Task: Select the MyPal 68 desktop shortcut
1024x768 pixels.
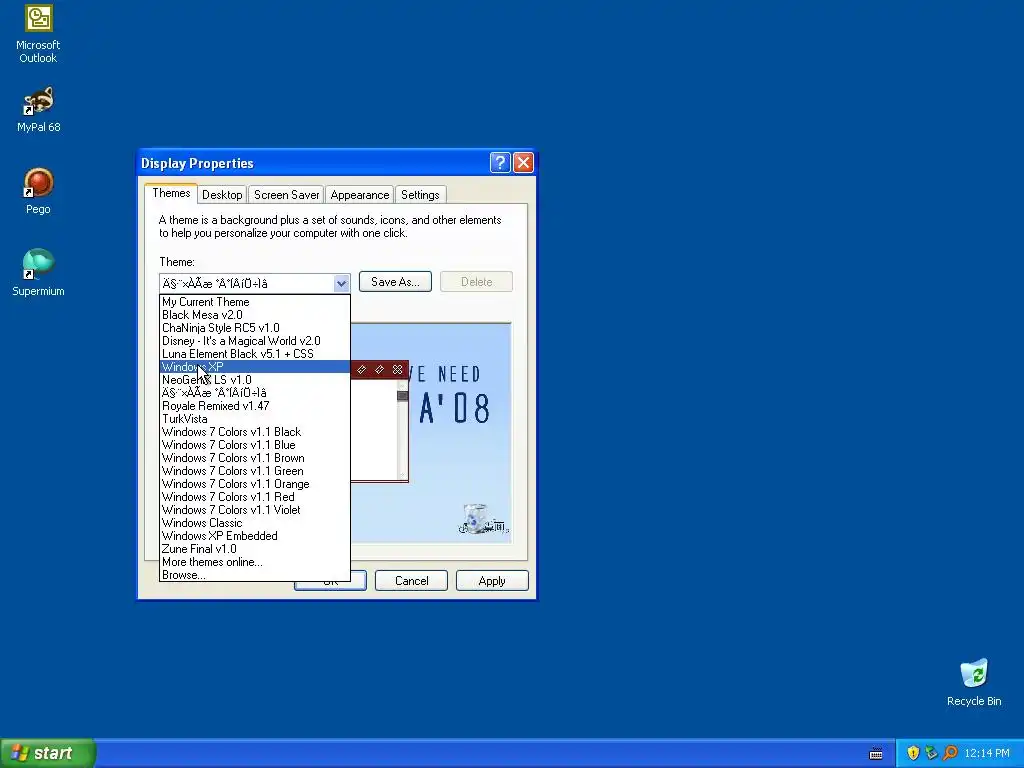Action: click(38, 110)
